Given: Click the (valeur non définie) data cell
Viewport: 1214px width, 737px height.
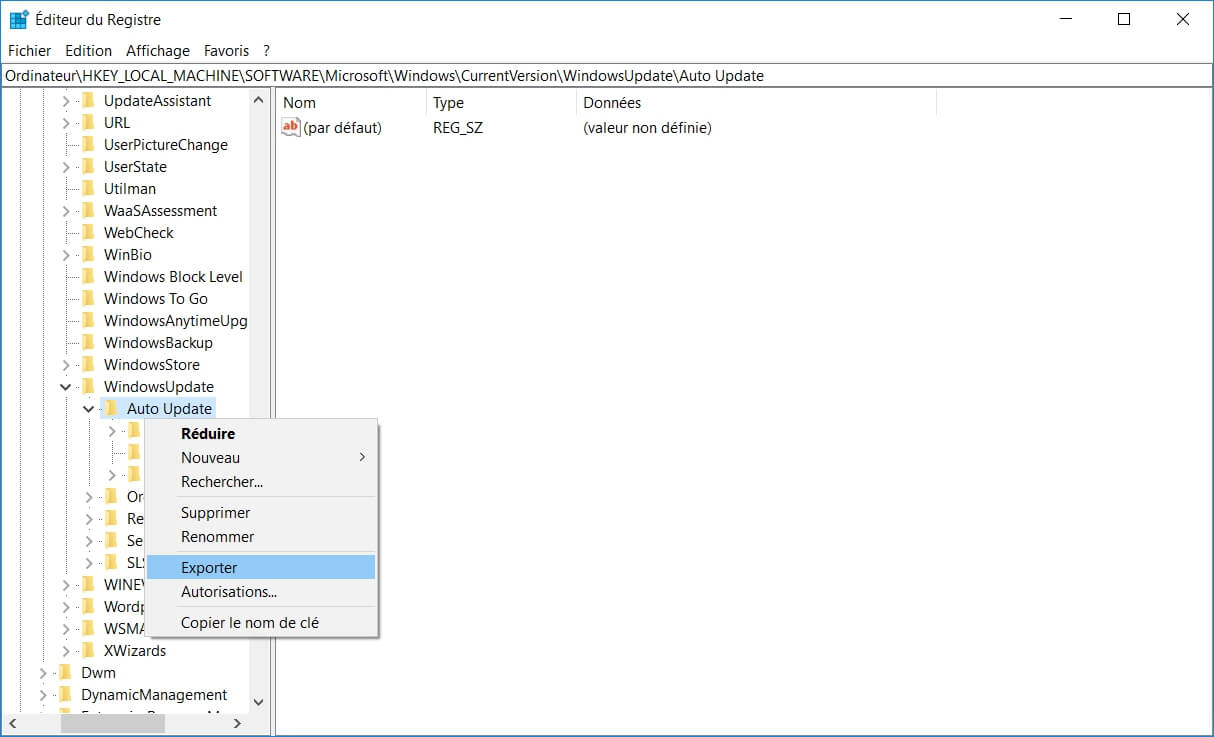Looking at the screenshot, I should pyautogui.click(x=647, y=127).
